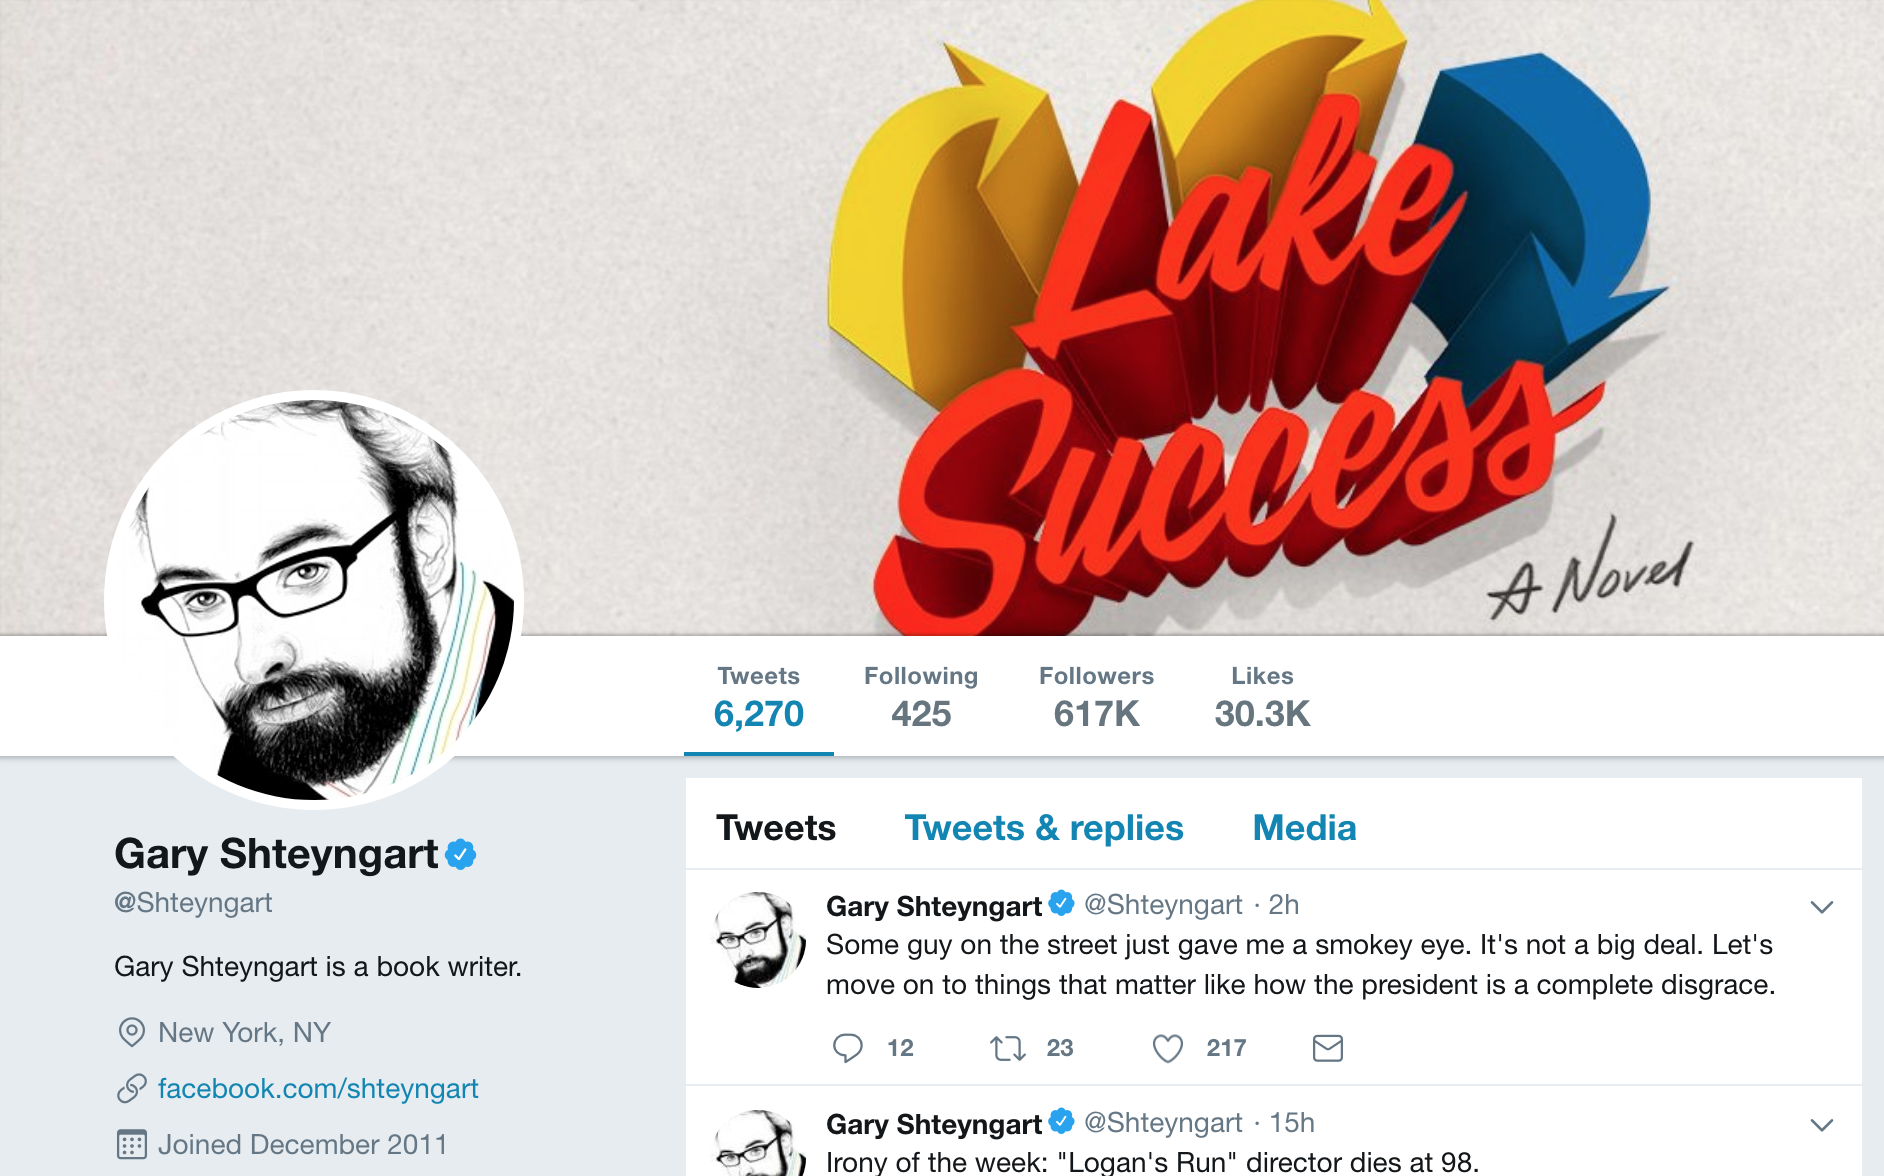Viewport: 1884px width, 1176px height.
Task: Click the link icon beside facebook URL
Action: tap(131, 1088)
